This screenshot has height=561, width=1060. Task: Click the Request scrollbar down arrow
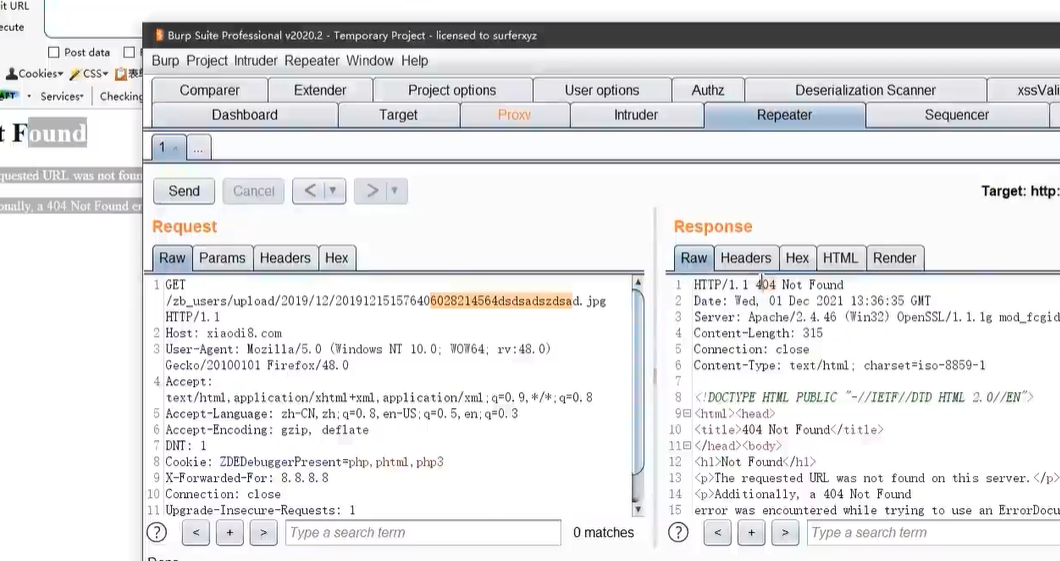pyautogui.click(x=637, y=510)
